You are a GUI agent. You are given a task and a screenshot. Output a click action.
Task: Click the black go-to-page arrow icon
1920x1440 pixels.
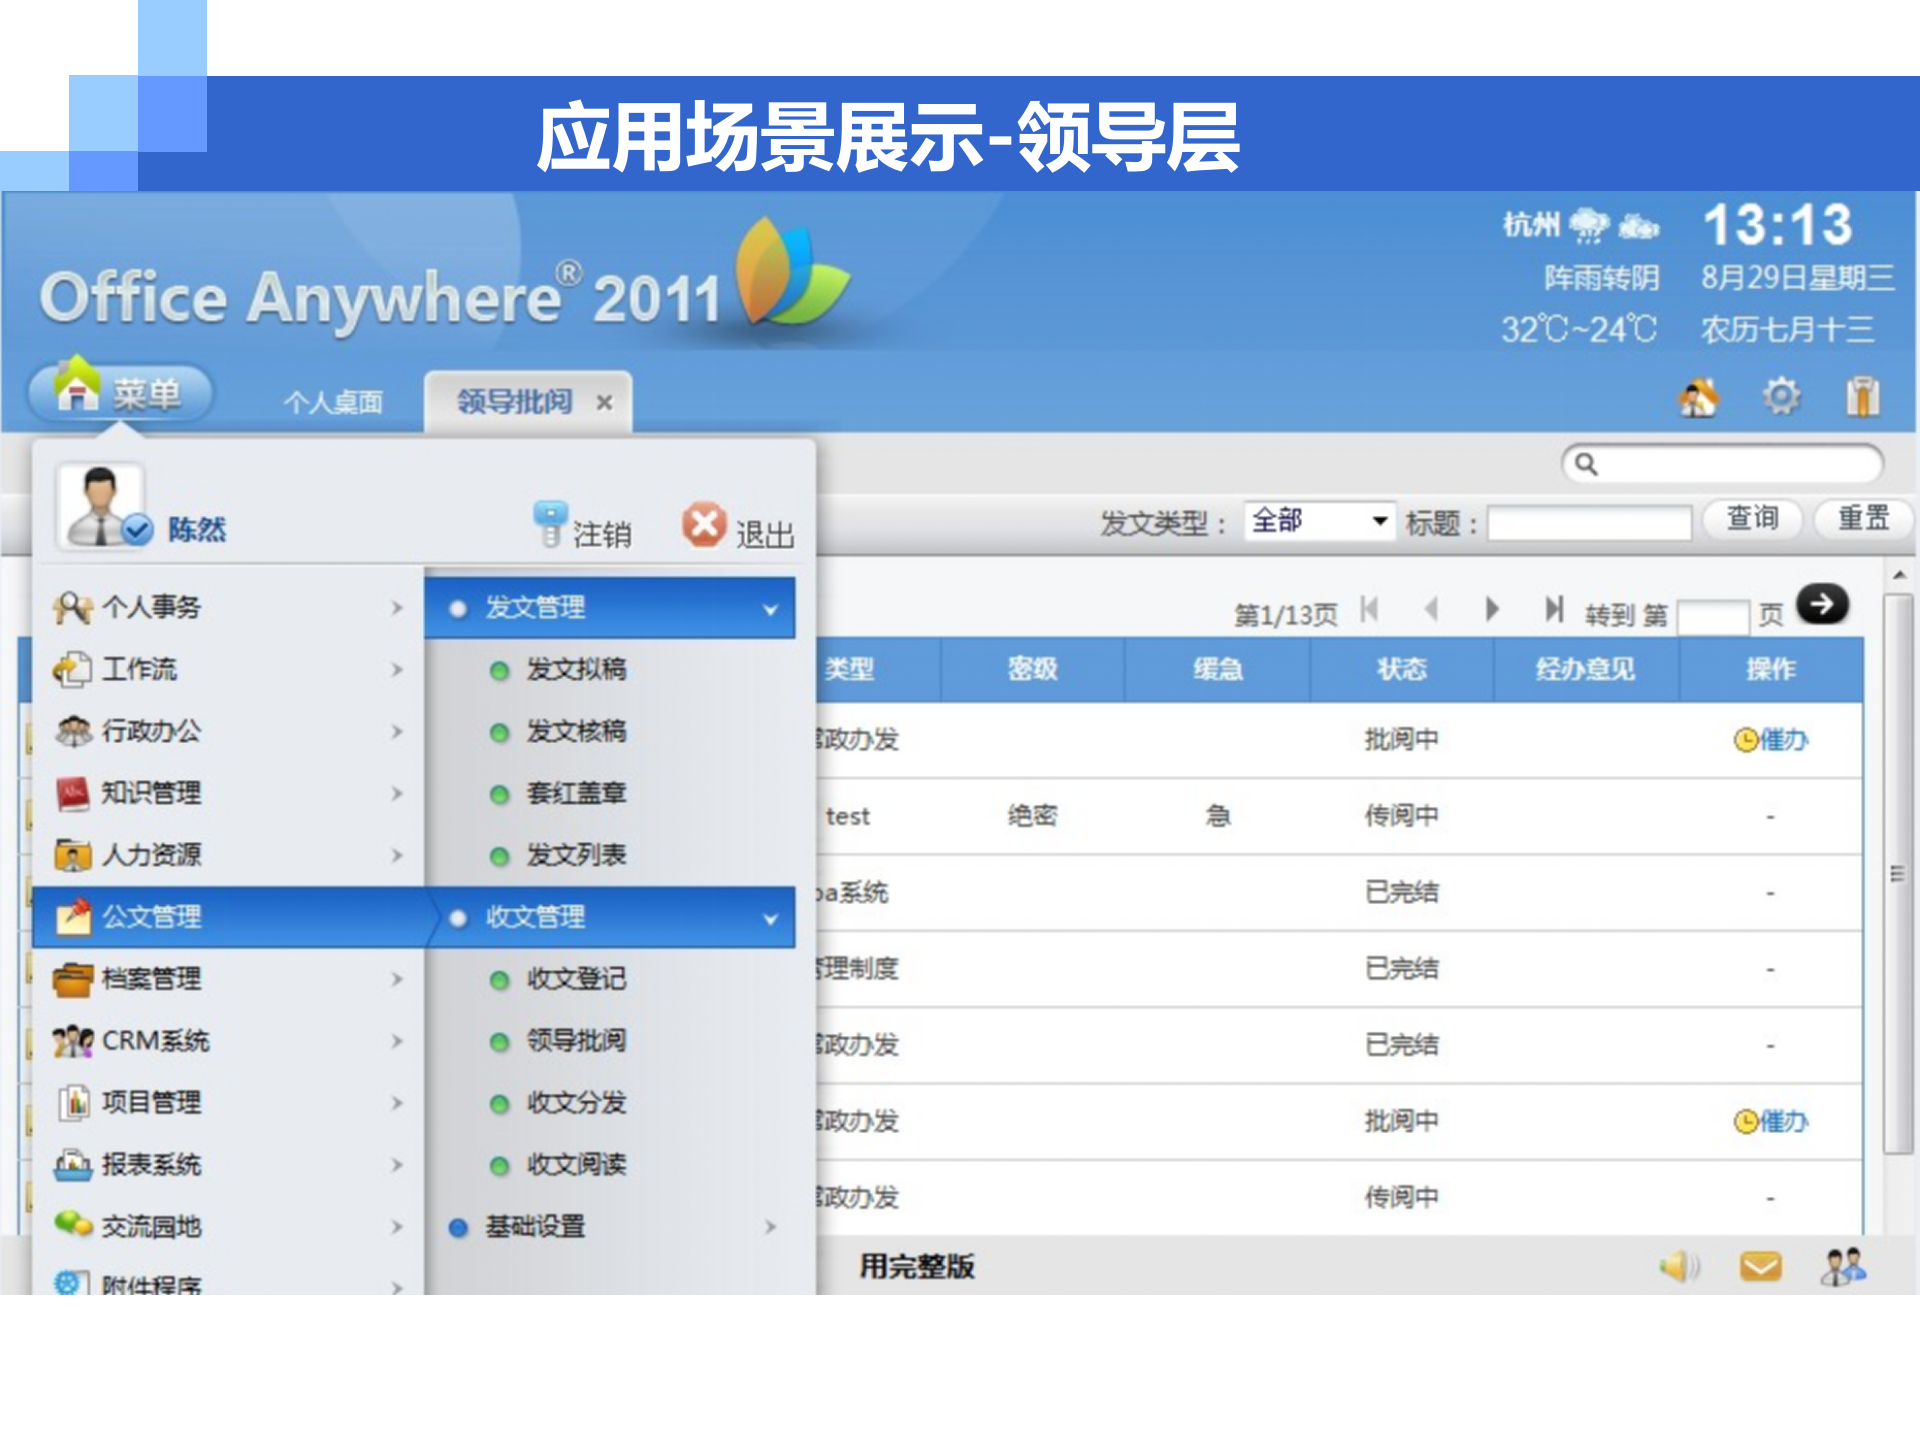click(1824, 603)
